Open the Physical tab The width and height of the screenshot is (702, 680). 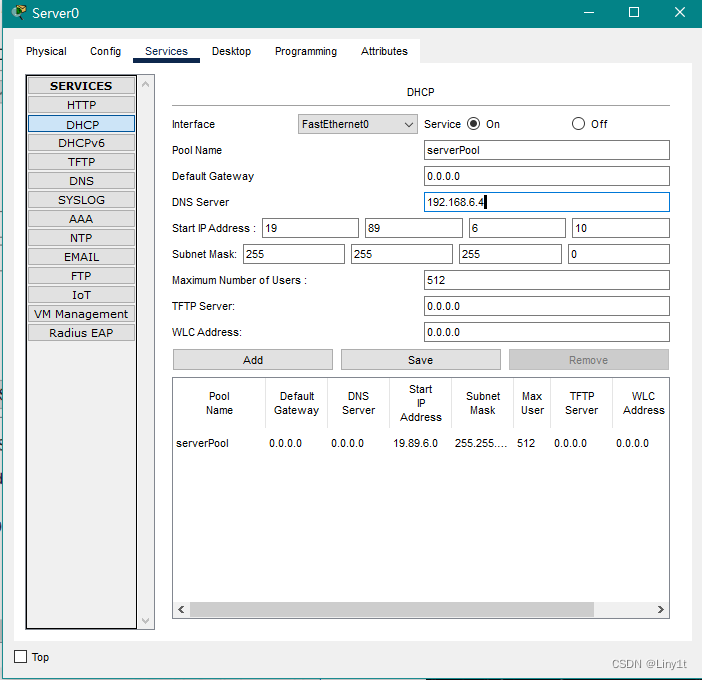pyautogui.click(x=46, y=51)
